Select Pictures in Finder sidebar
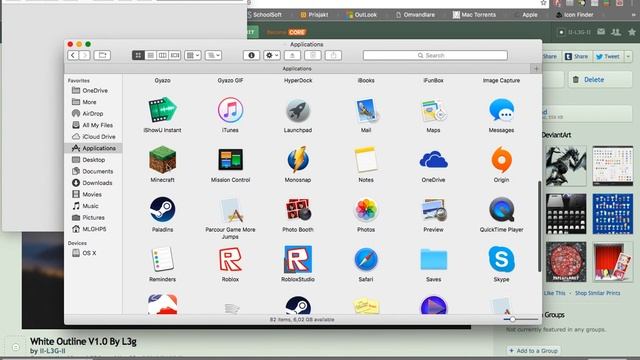The width and height of the screenshot is (640, 360). 93,218
